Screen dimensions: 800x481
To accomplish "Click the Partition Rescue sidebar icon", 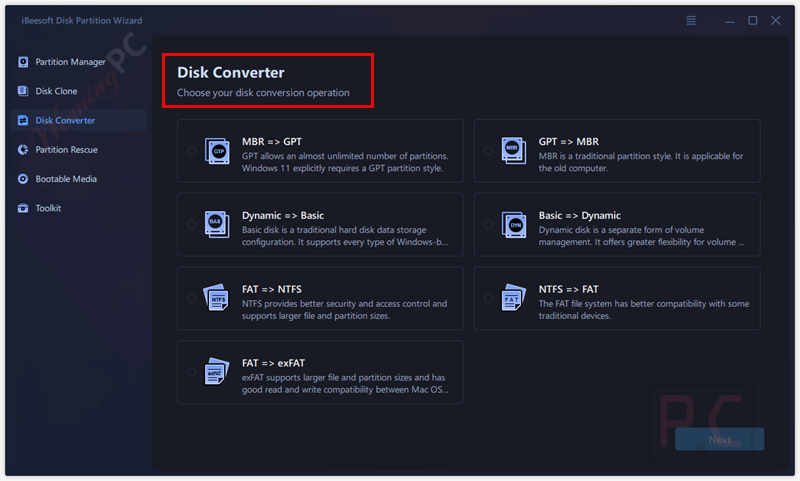I will pyautogui.click(x=23, y=149).
